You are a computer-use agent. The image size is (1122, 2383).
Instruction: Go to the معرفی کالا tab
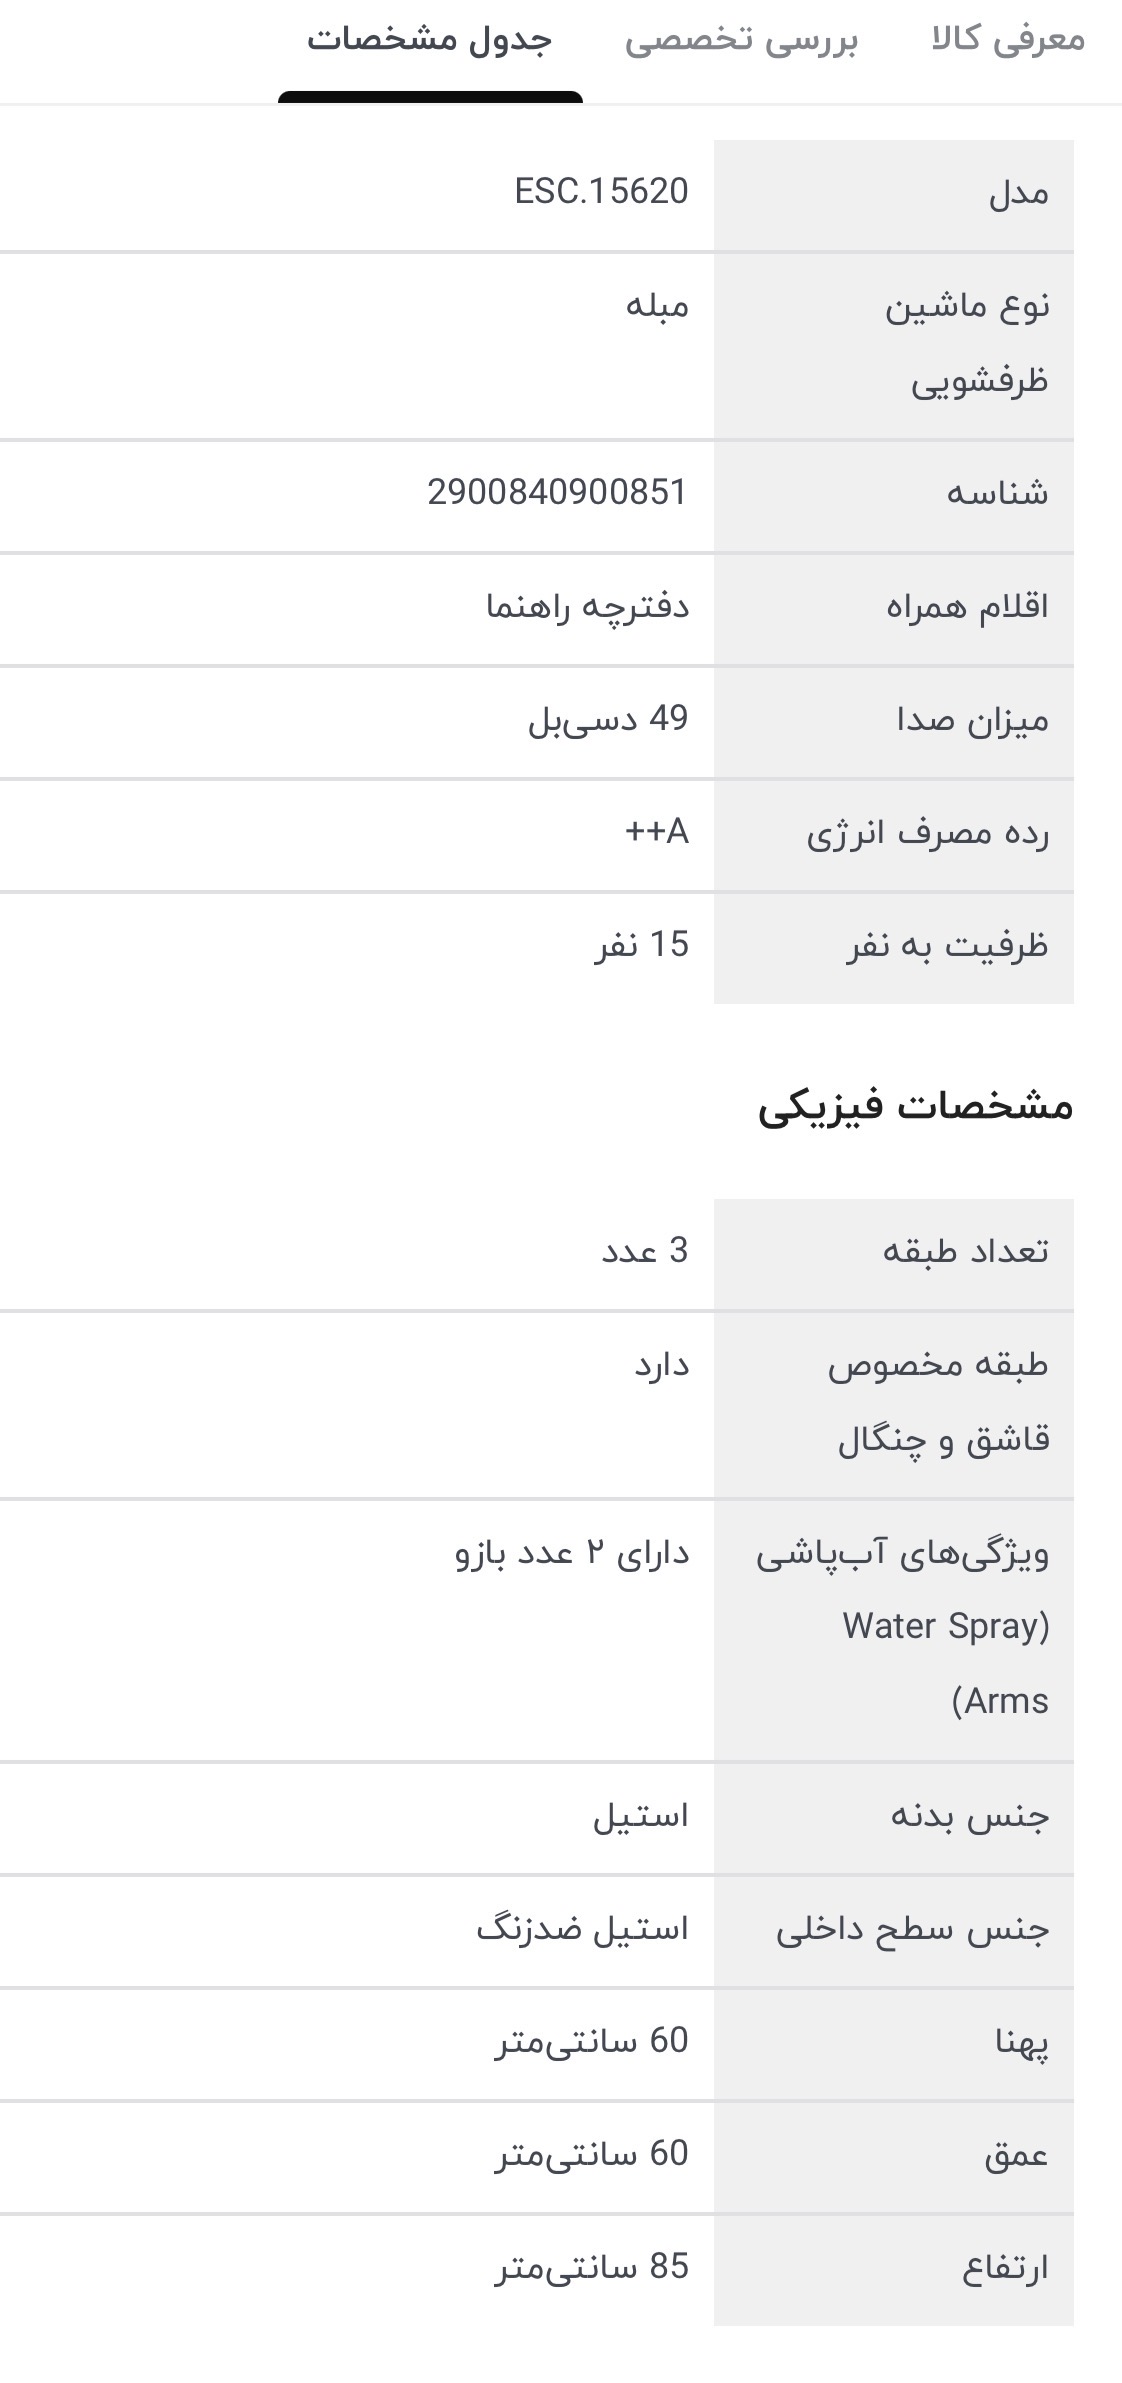point(1008,41)
